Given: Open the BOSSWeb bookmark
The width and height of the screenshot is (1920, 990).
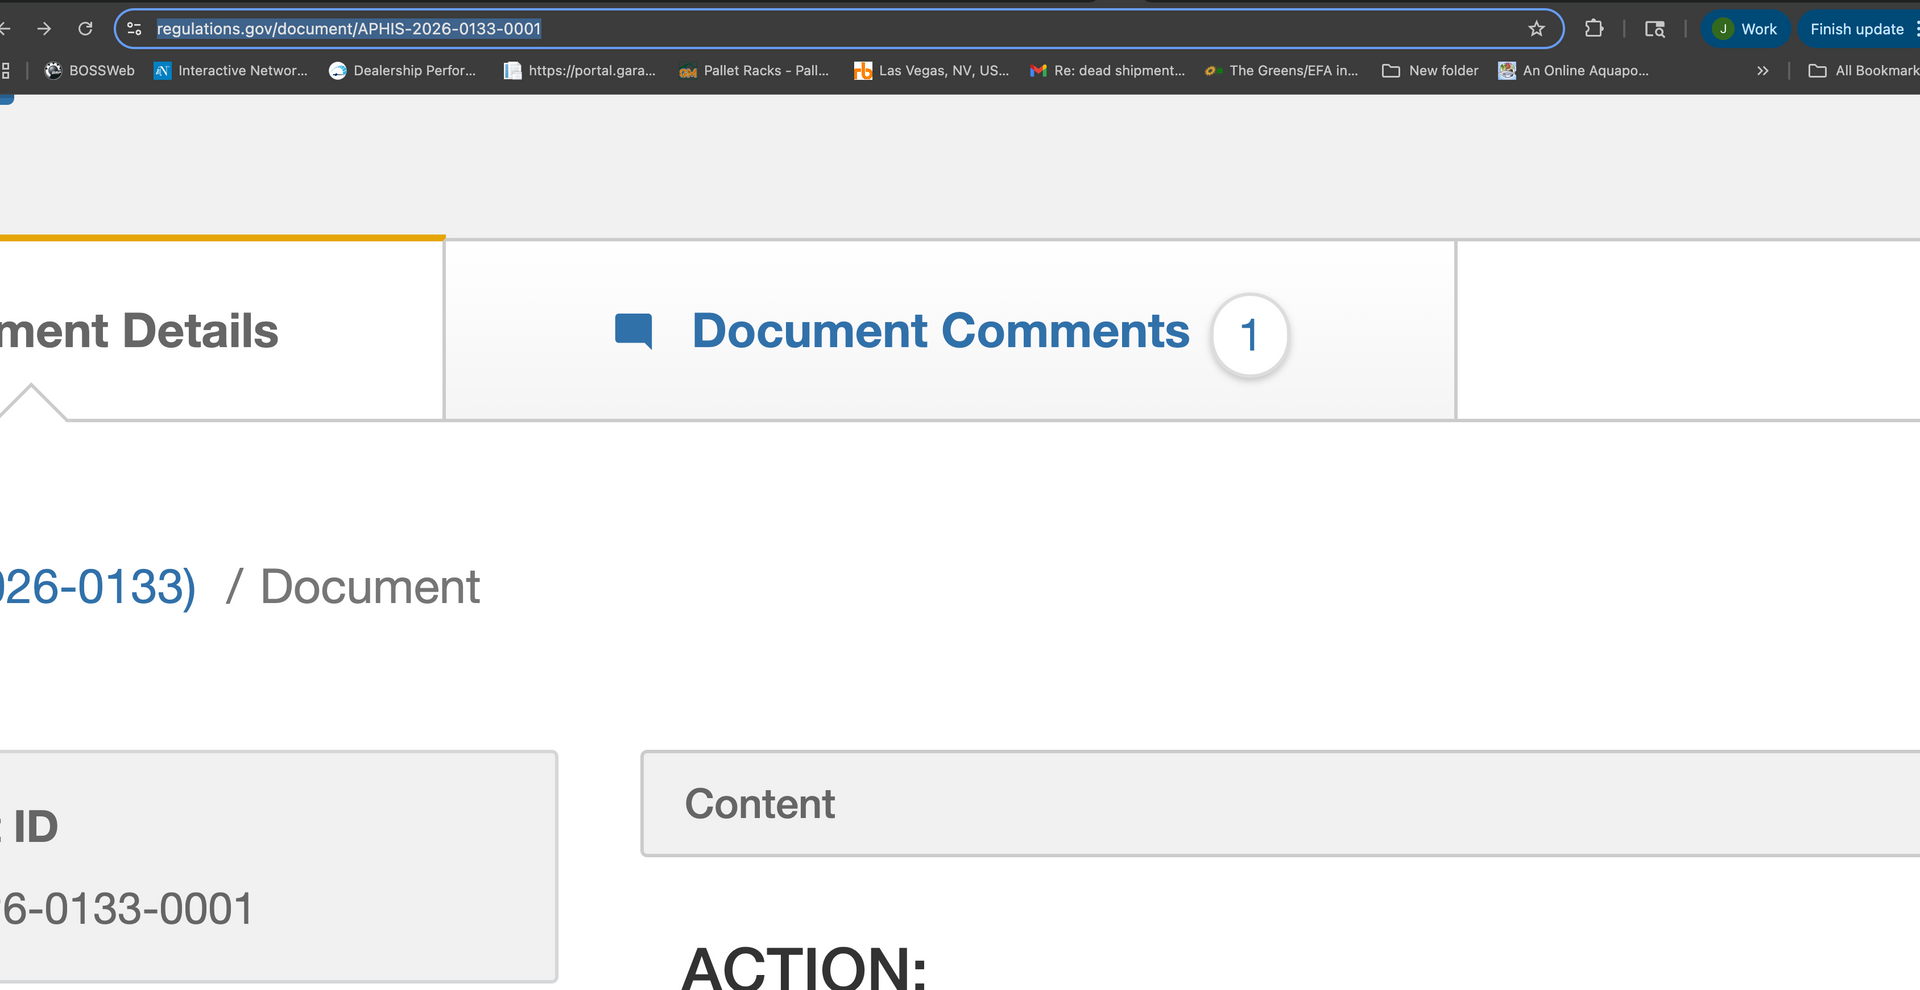Looking at the screenshot, I should [x=90, y=71].
